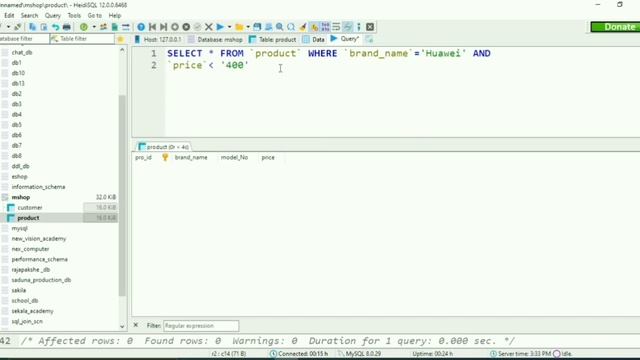The height and width of the screenshot is (360, 640).
Task: Go to last row icon
Action: (163, 27)
